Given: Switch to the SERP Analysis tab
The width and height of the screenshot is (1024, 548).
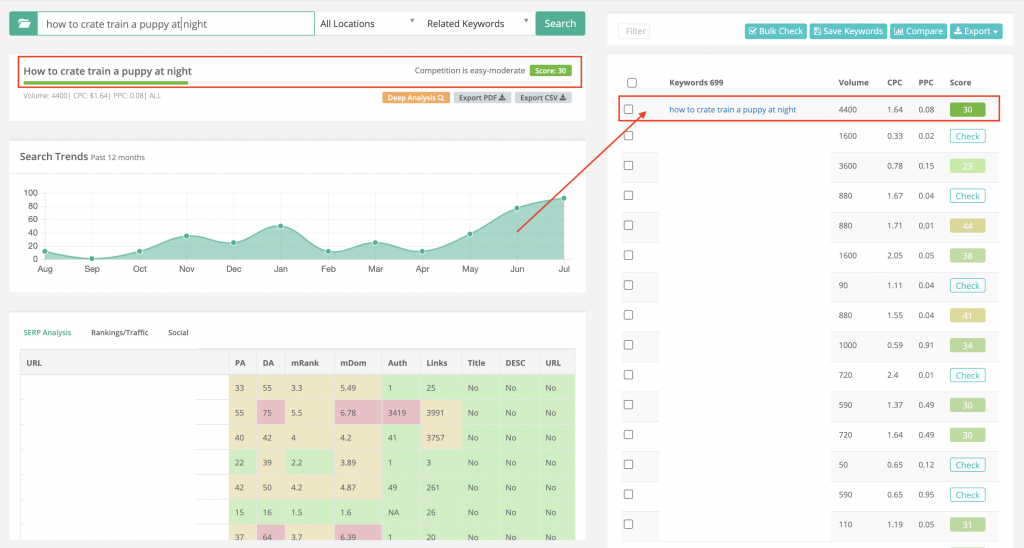Looking at the screenshot, I should click(x=47, y=332).
